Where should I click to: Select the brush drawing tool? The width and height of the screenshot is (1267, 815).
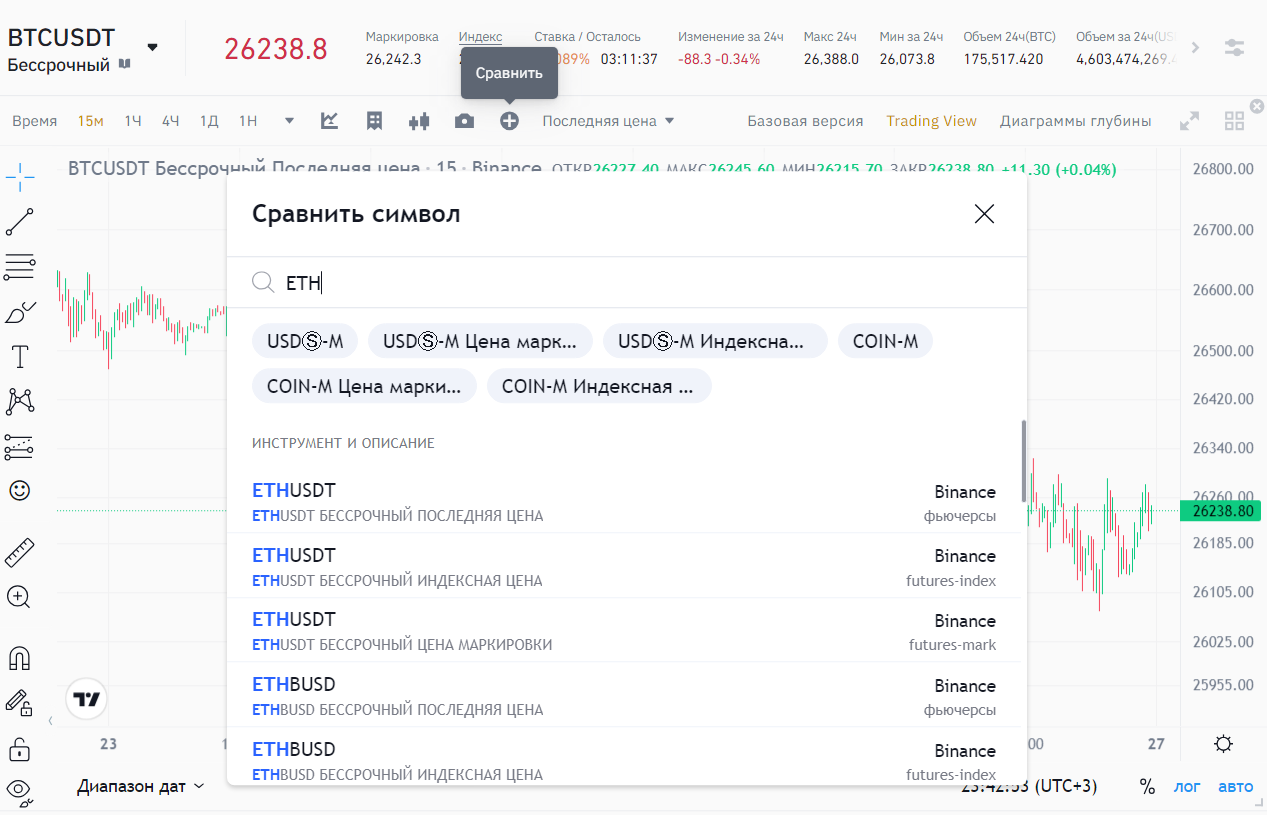(x=20, y=312)
